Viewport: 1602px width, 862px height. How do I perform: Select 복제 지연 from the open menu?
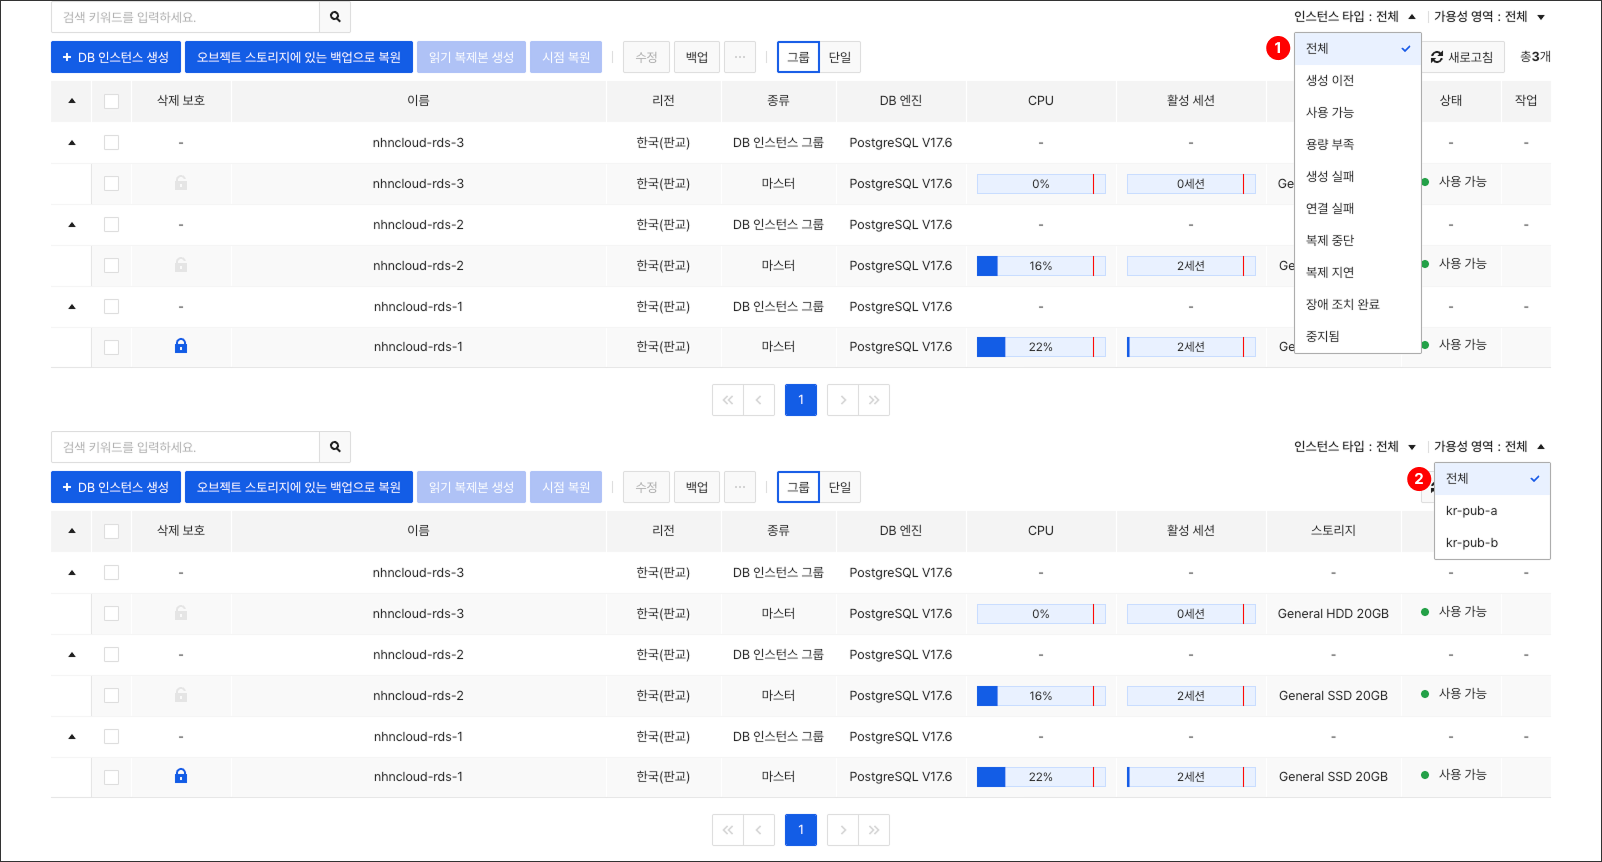(x=1358, y=272)
